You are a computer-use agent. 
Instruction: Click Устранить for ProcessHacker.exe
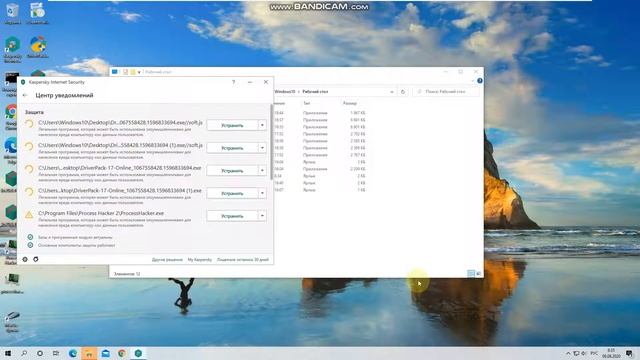(232, 216)
